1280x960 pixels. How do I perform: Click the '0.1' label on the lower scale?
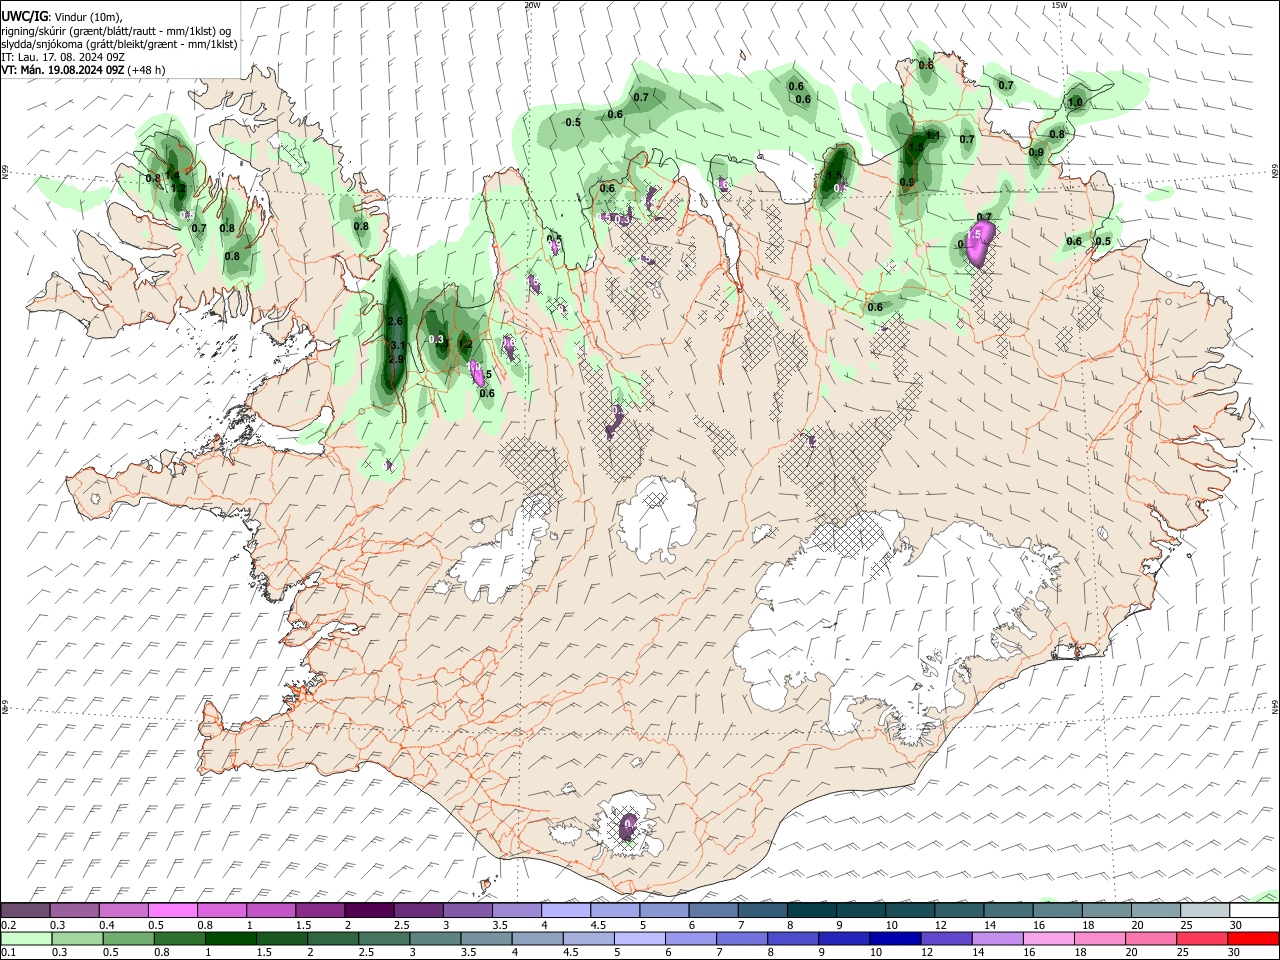[9, 953]
